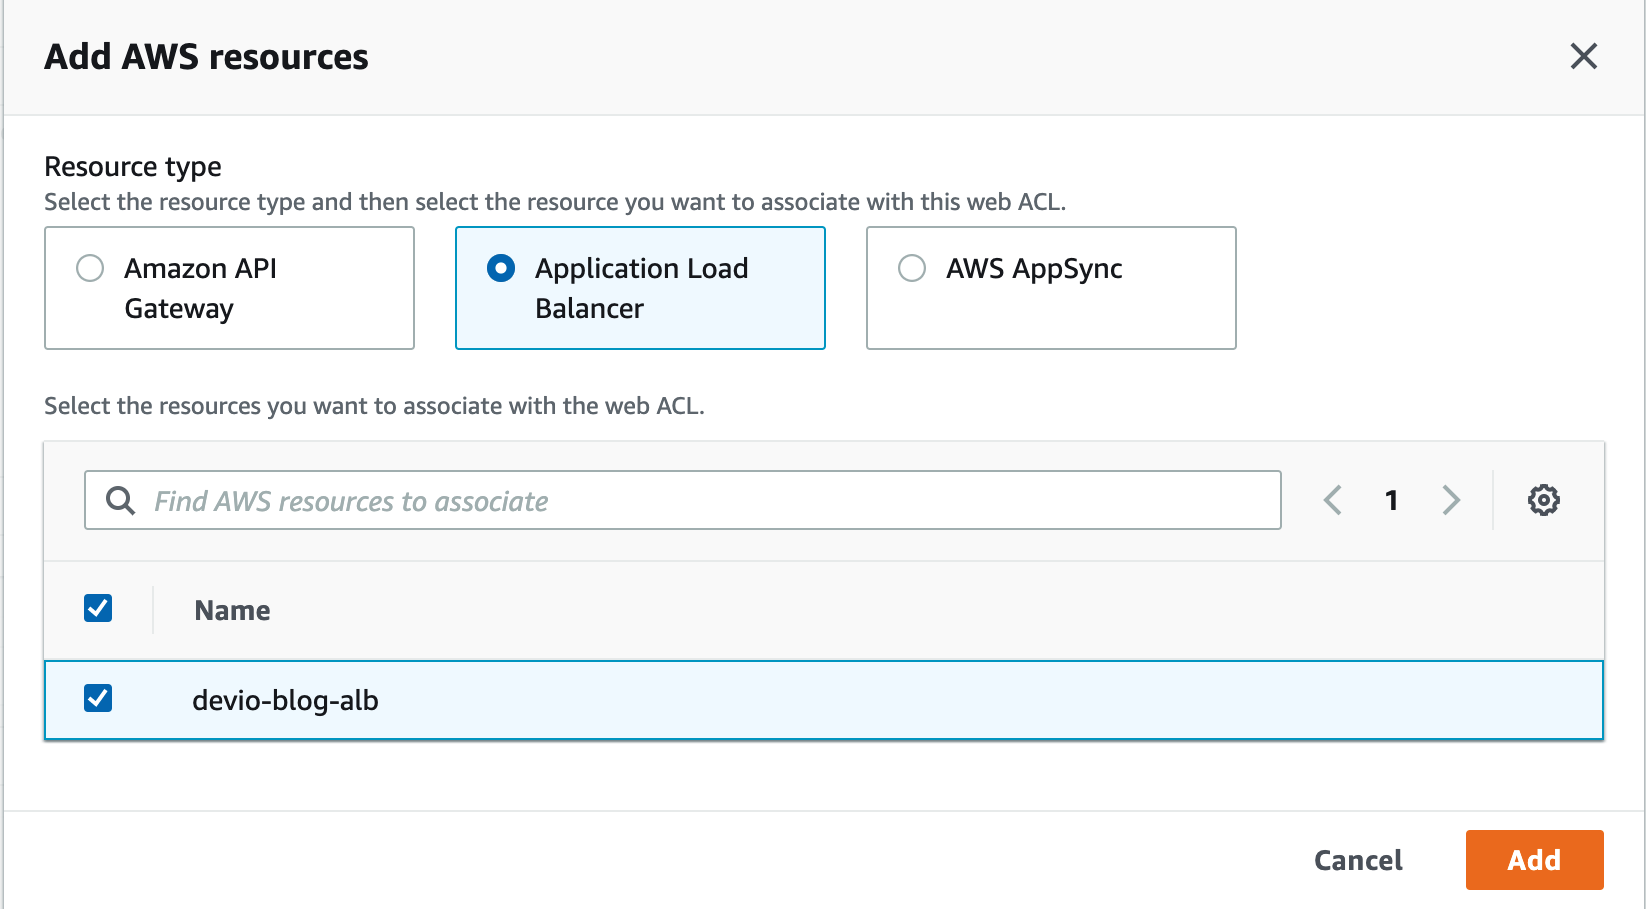Uncheck the select-all checkbox in header
Image resolution: width=1646 pixels, height=909 pixels.
click(97, 607)
